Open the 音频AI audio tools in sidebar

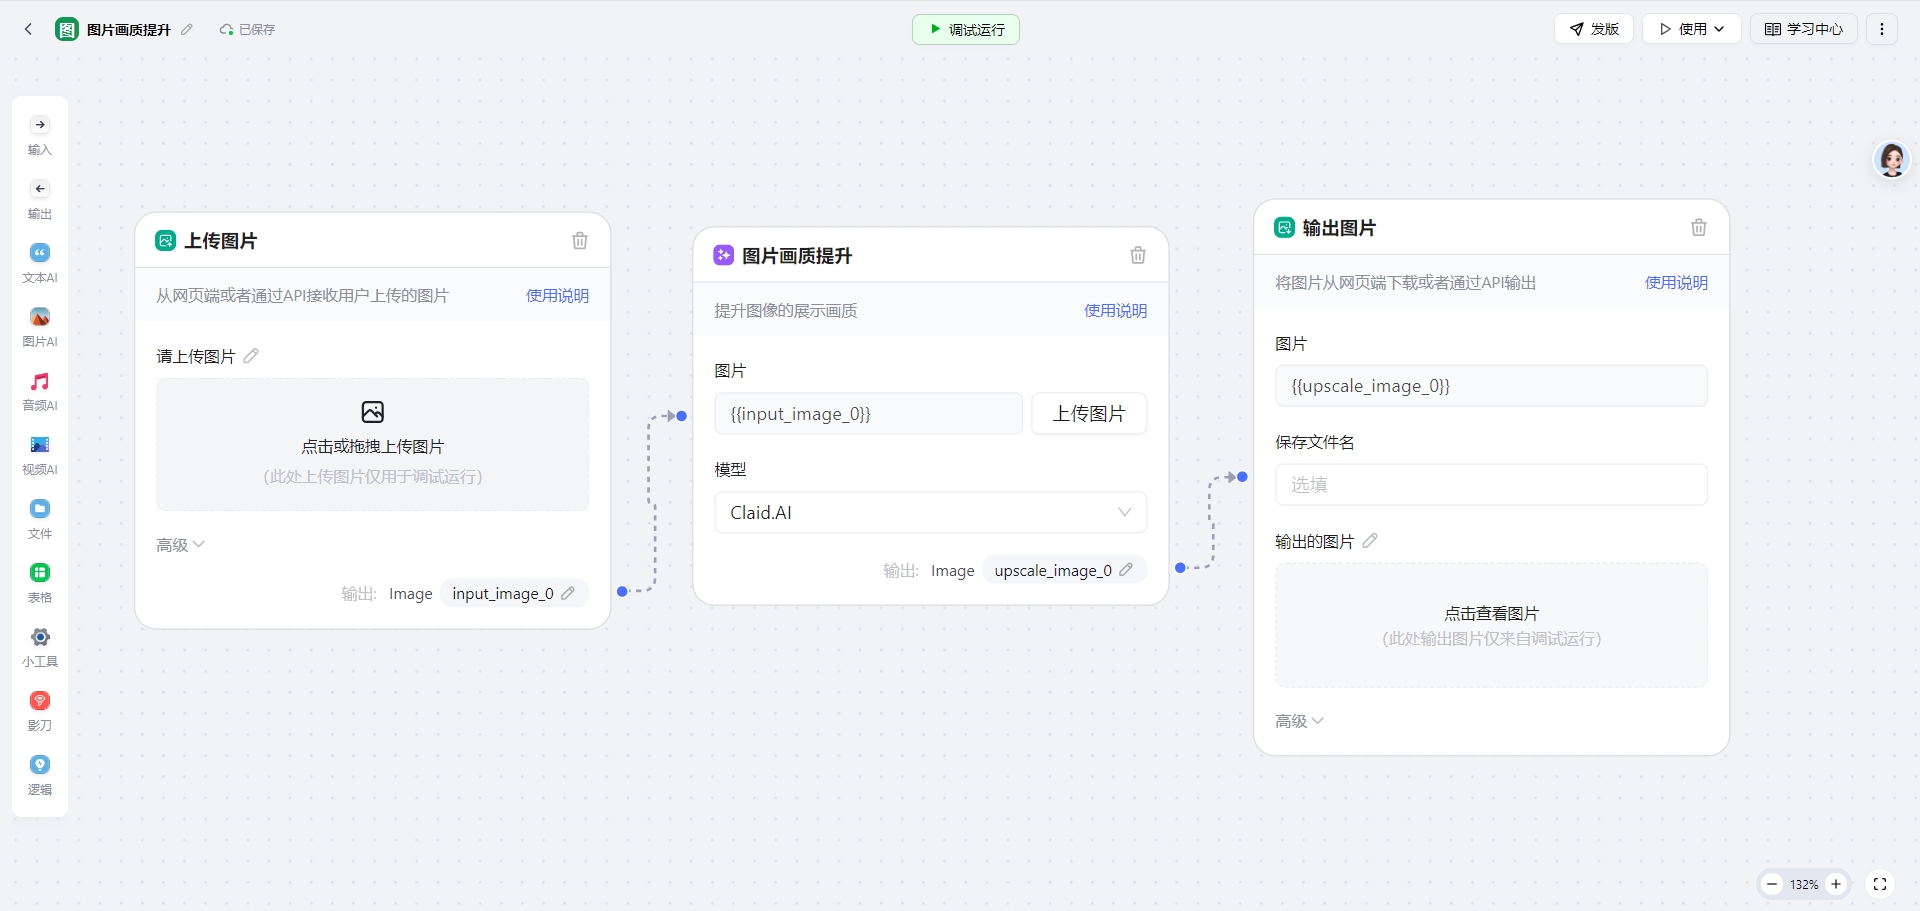coord(40,390)
